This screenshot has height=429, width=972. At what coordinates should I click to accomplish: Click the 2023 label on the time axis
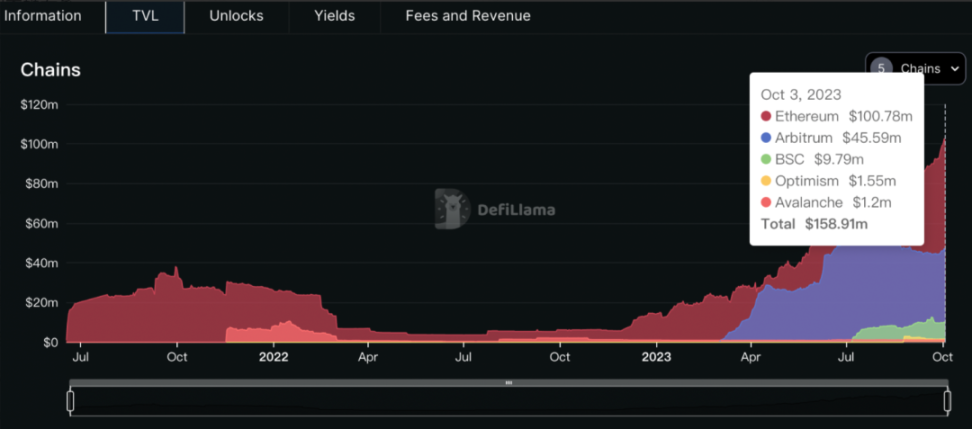pyautogui.click(x=656, y=356)
